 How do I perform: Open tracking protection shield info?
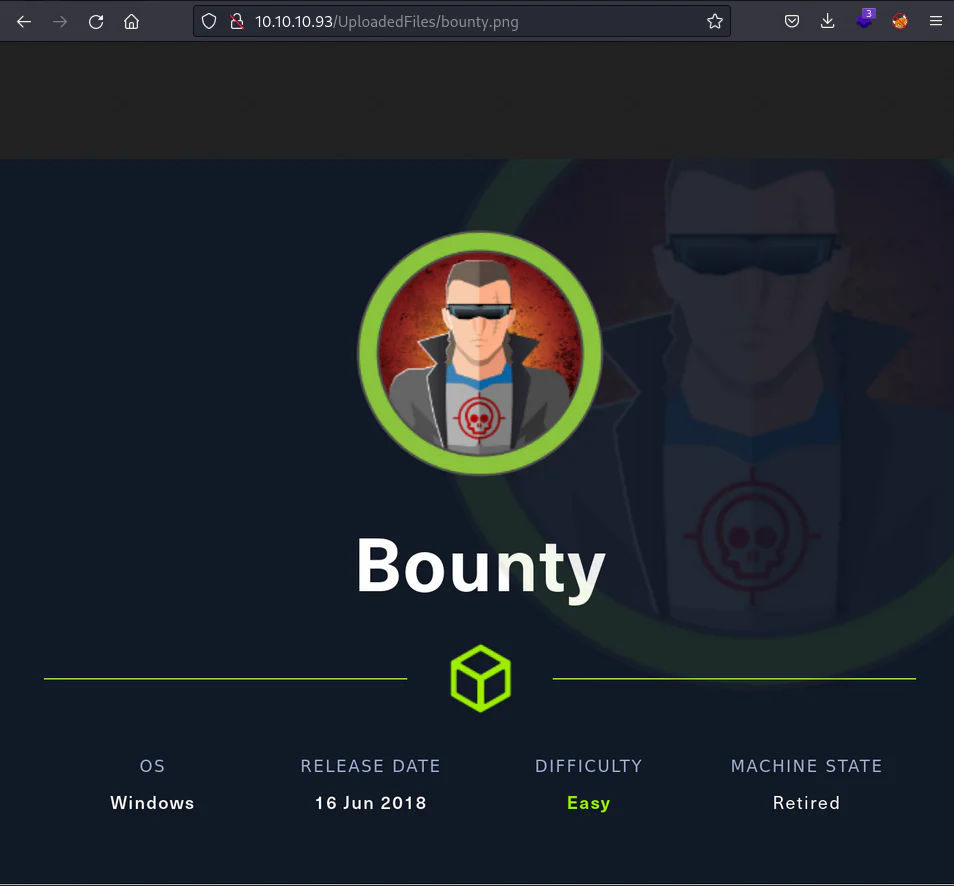coord(209,22)
